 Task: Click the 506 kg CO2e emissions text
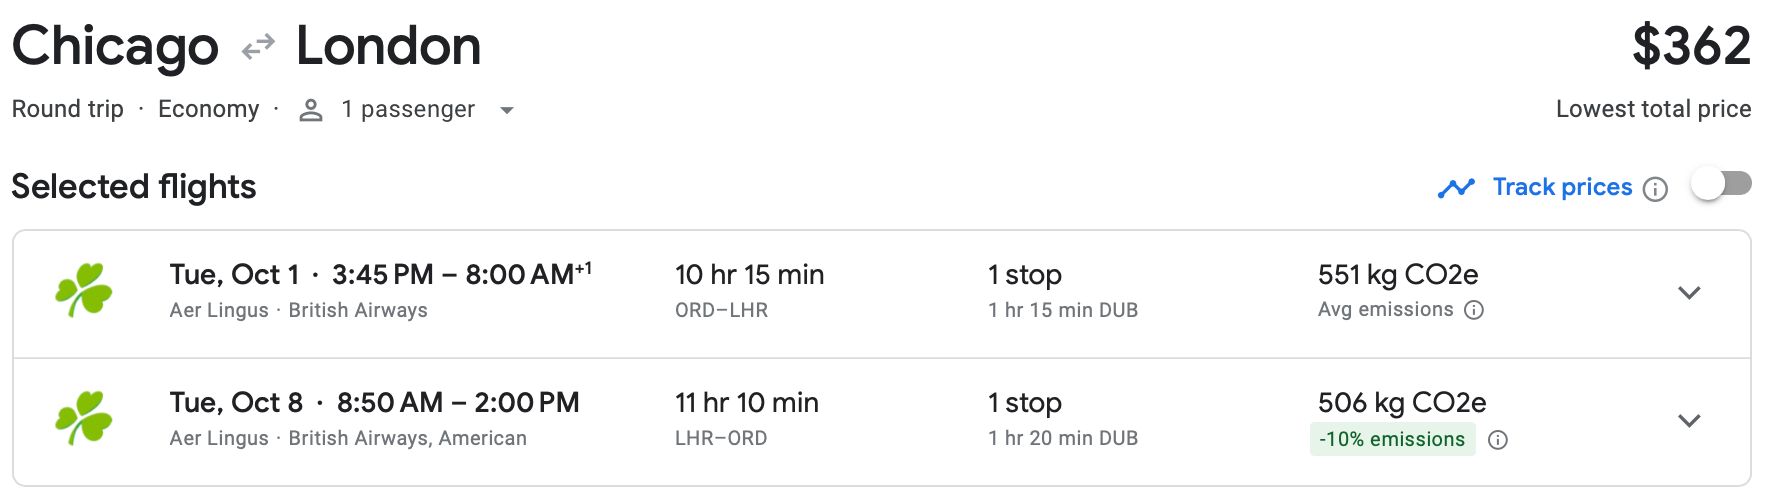(x=1402, y=403)
